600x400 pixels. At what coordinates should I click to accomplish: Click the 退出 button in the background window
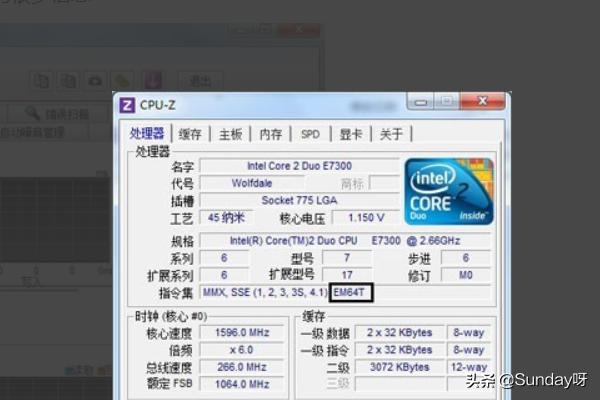tap(200, 81)
